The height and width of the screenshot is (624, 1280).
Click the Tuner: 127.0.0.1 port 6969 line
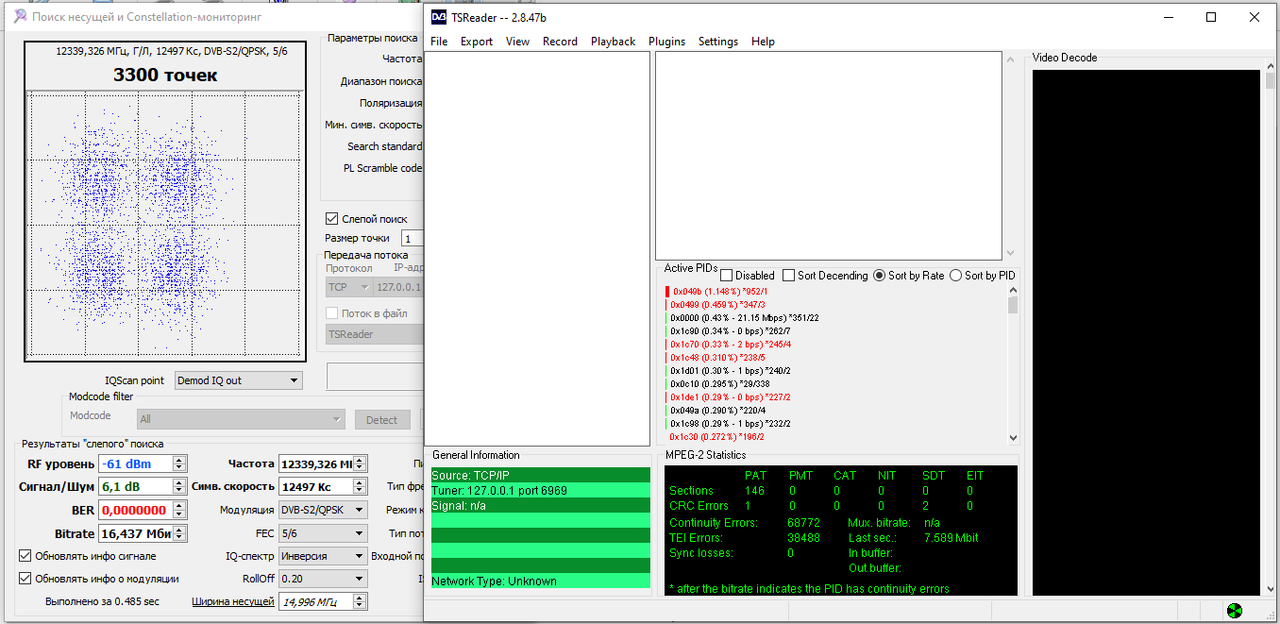click(x=540, y=490)
